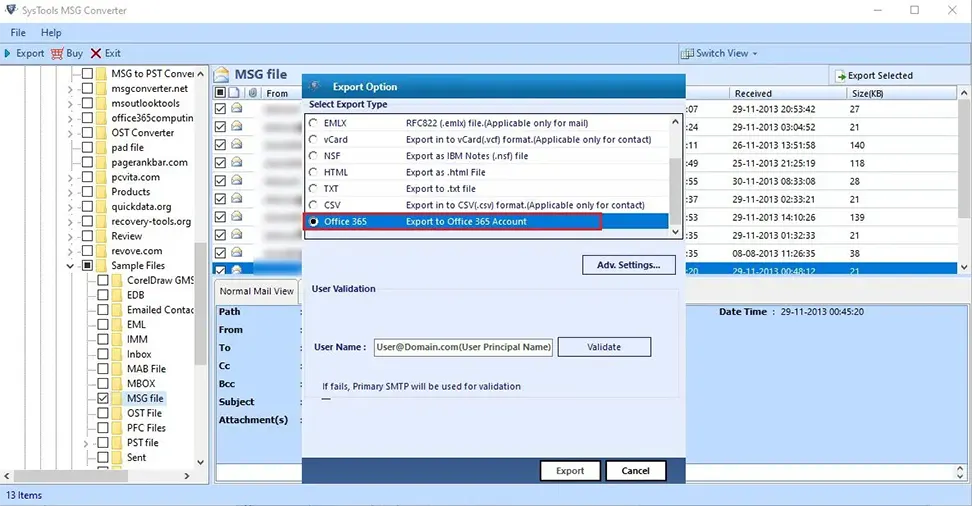Click the folder icon beside Inbox
The width and height of the screenshot is (972, 506).
117,354
